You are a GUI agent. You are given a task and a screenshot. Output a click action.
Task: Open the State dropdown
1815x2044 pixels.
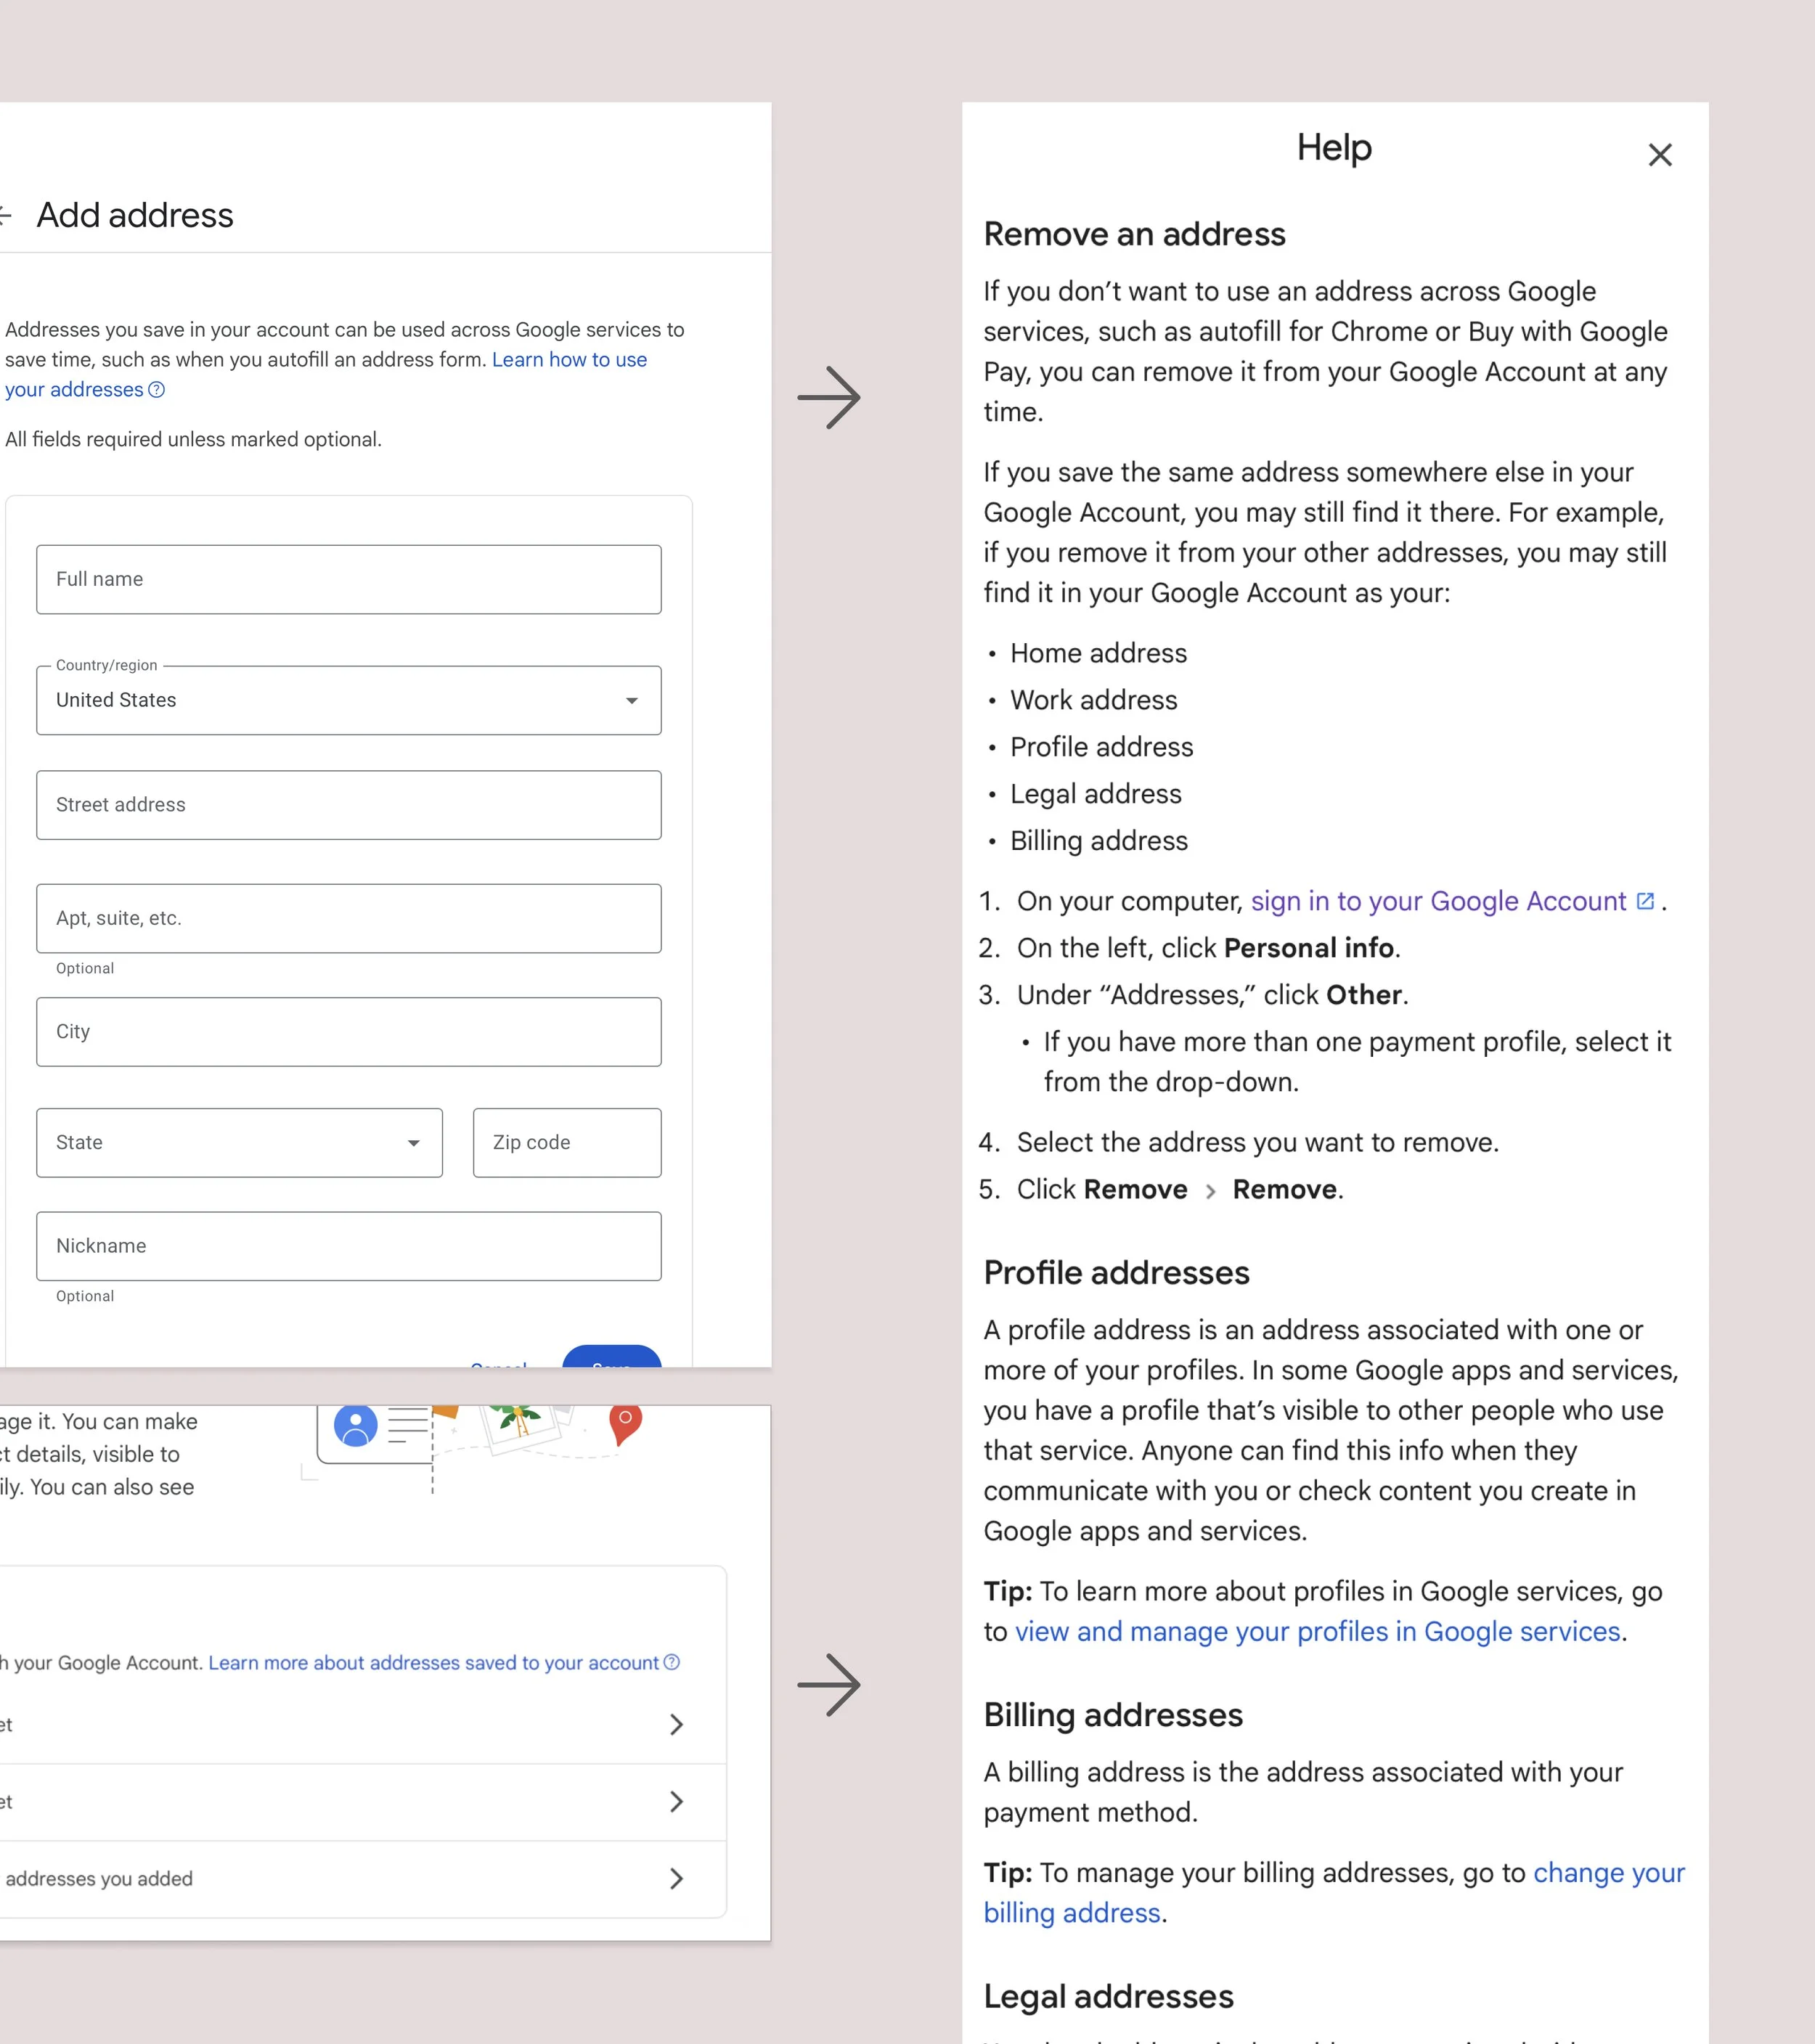coord(239,1142)
